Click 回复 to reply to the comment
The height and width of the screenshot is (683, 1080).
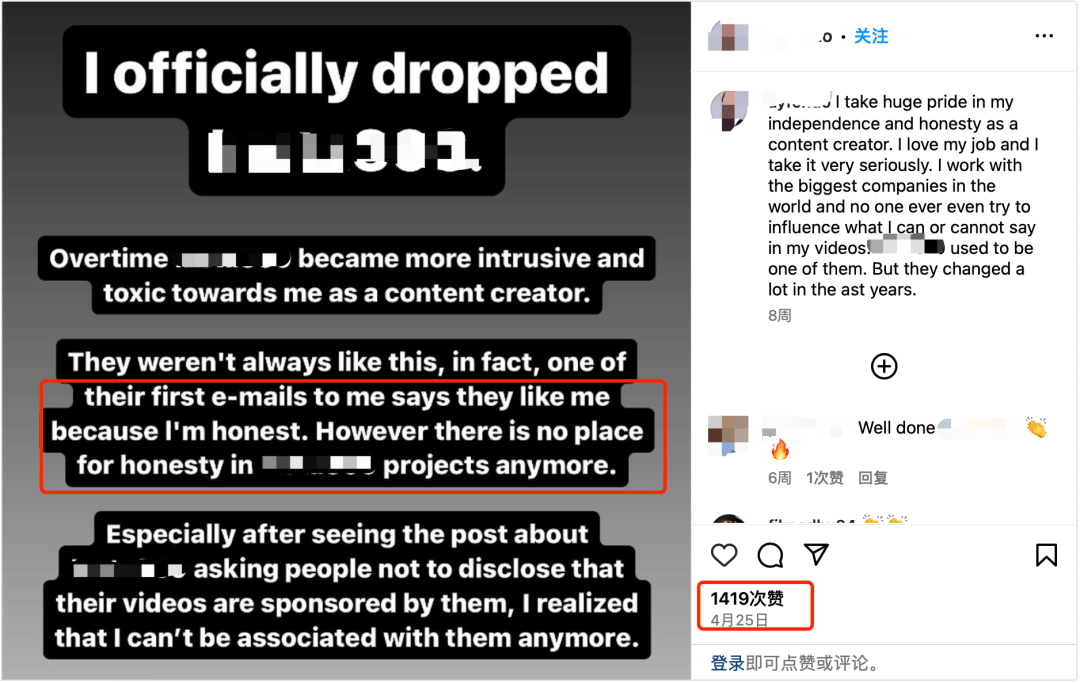coord(873,478)
